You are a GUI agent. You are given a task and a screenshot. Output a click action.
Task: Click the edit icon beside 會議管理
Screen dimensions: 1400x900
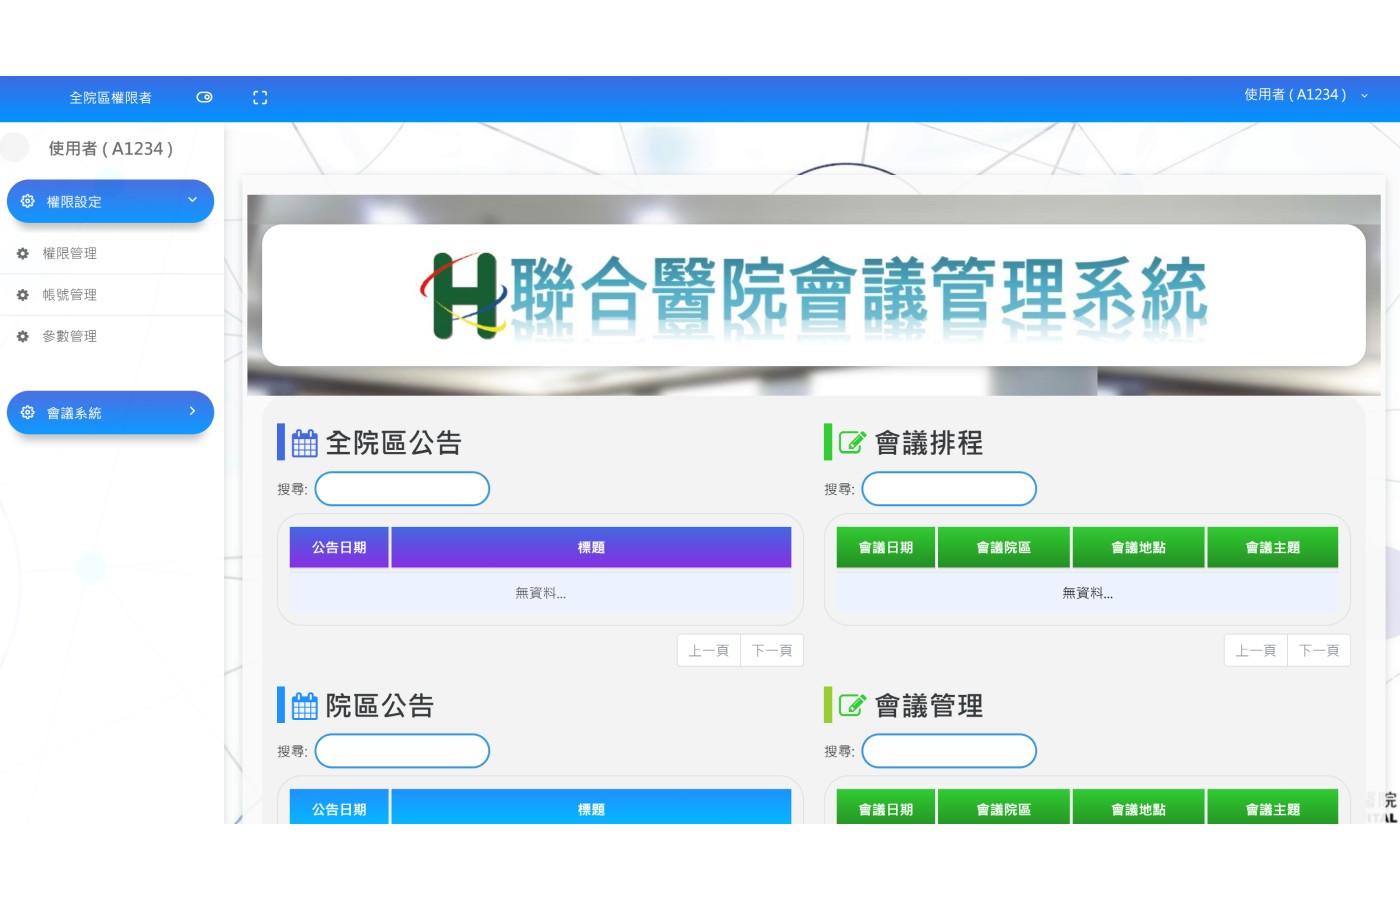852,706
